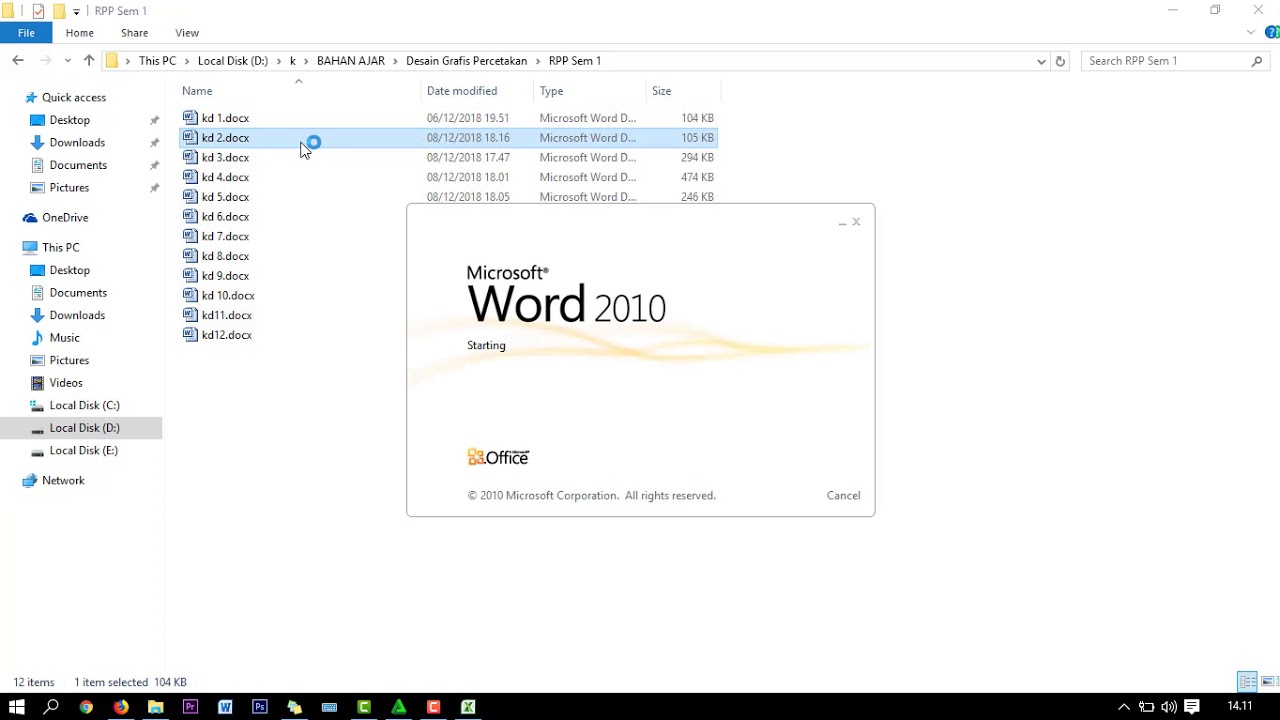Cancel Word 2010 startup
1280x720 pixels.
[843, 495]
